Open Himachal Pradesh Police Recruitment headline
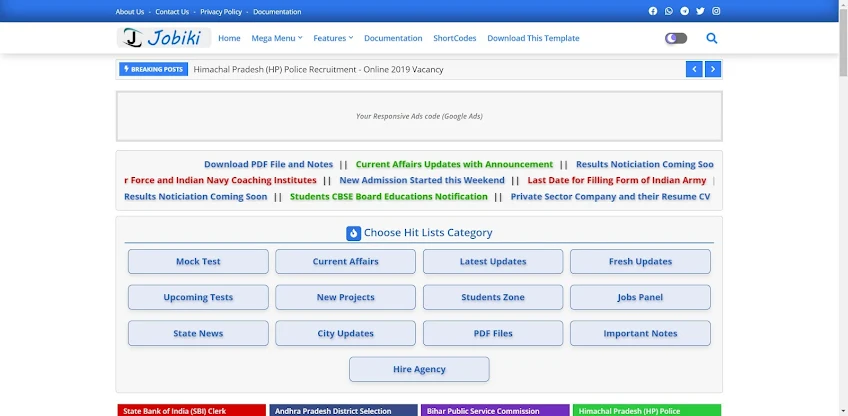 319,69
